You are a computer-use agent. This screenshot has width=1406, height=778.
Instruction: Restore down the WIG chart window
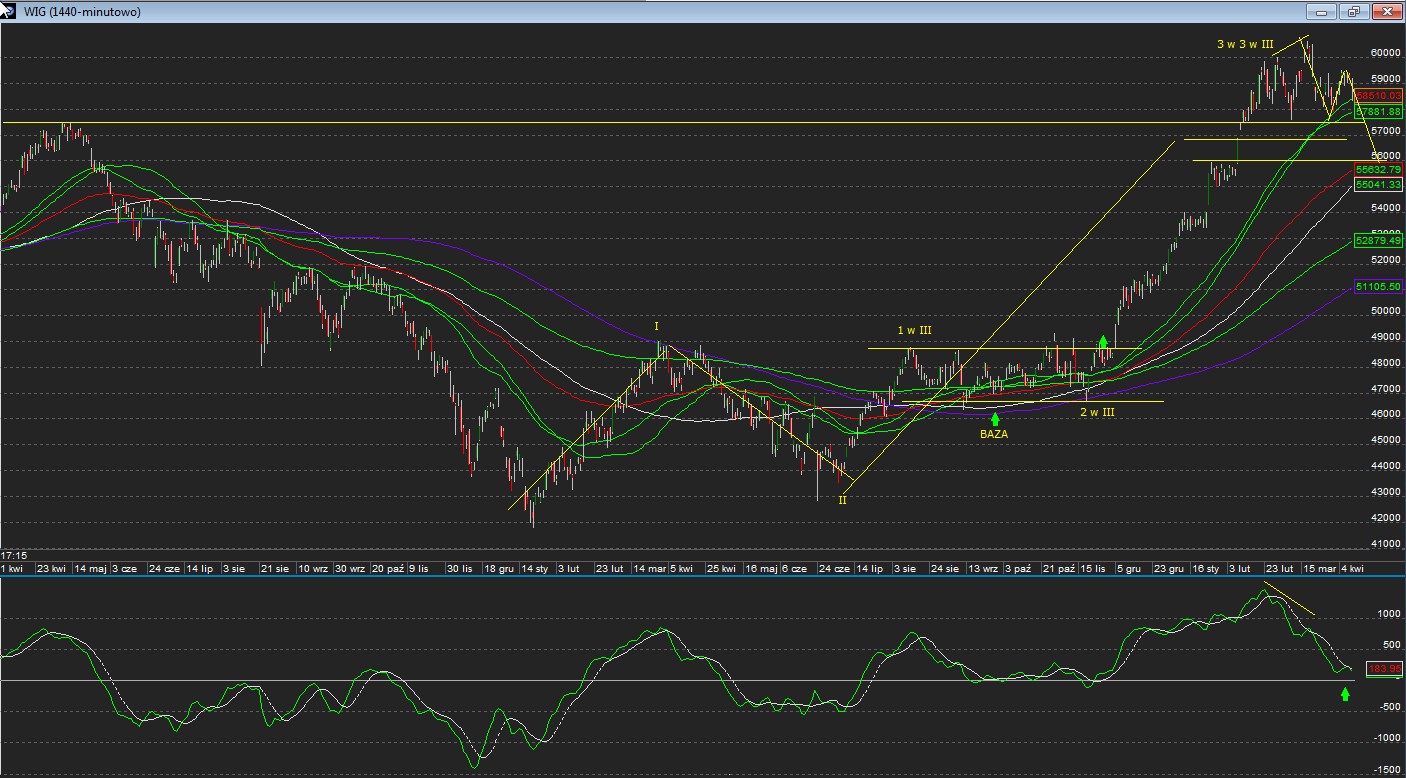pos(1354,12)
